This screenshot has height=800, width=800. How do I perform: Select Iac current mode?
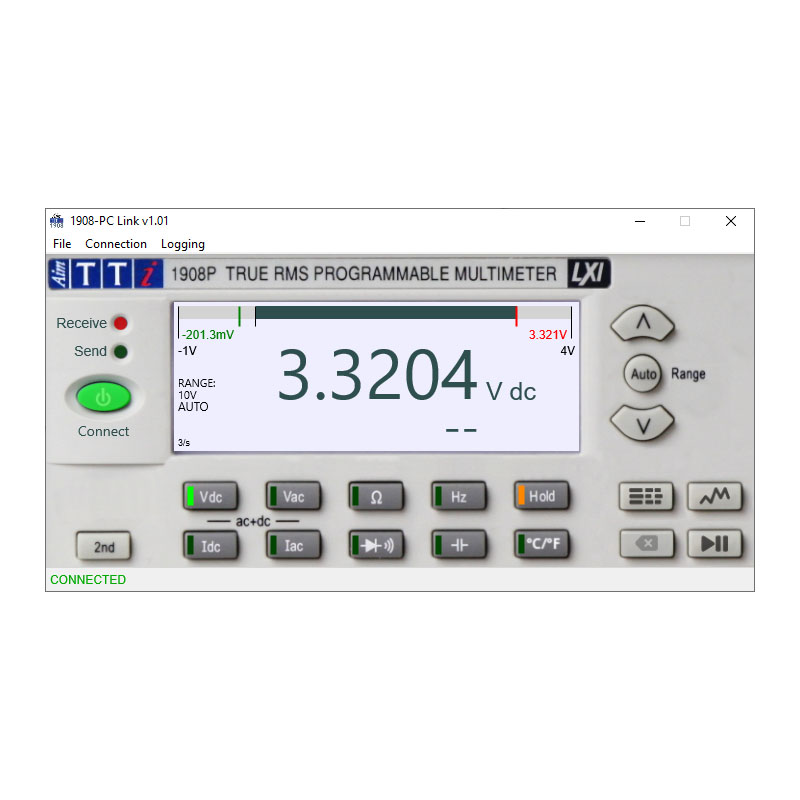click(x=293, y=545)
